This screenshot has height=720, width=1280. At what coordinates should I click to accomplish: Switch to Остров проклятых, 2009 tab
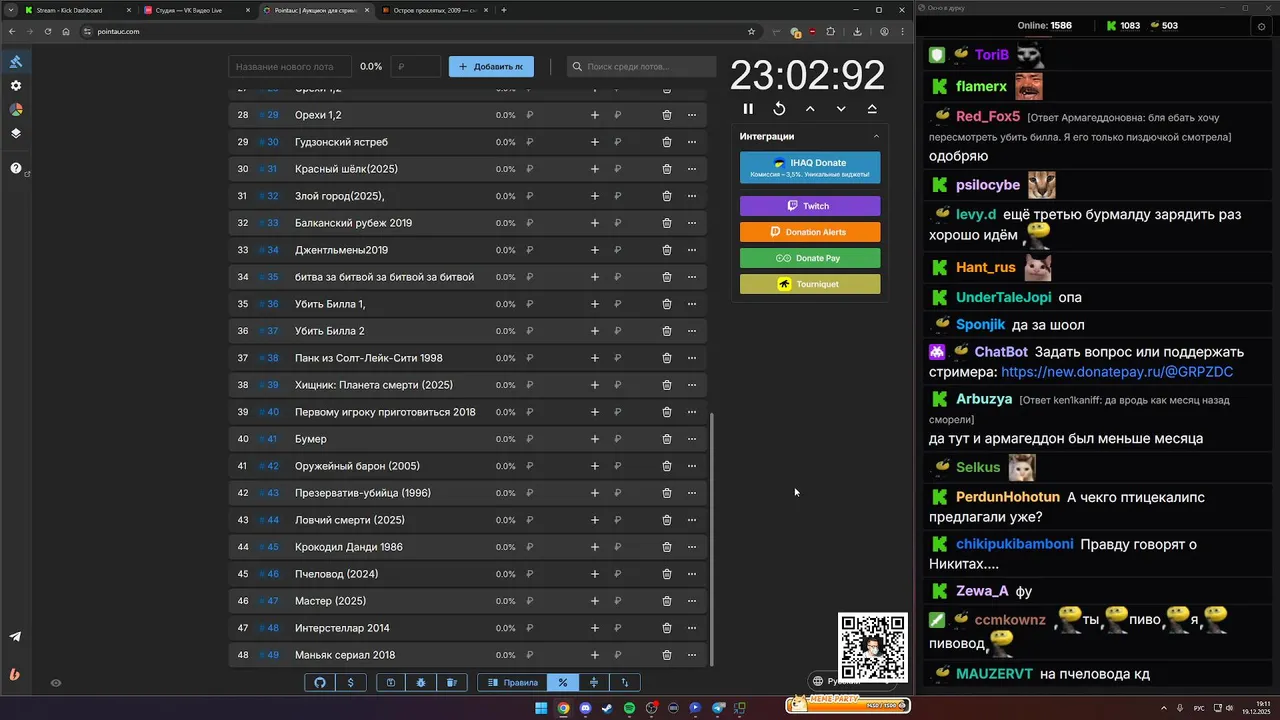433,10
